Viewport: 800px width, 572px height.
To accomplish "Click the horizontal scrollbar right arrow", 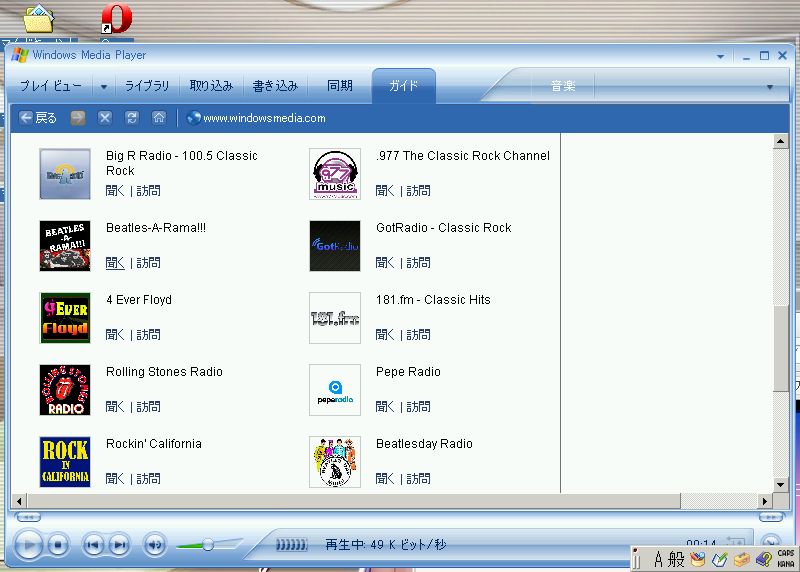I will pyautogui.click(x=764, y=501).
